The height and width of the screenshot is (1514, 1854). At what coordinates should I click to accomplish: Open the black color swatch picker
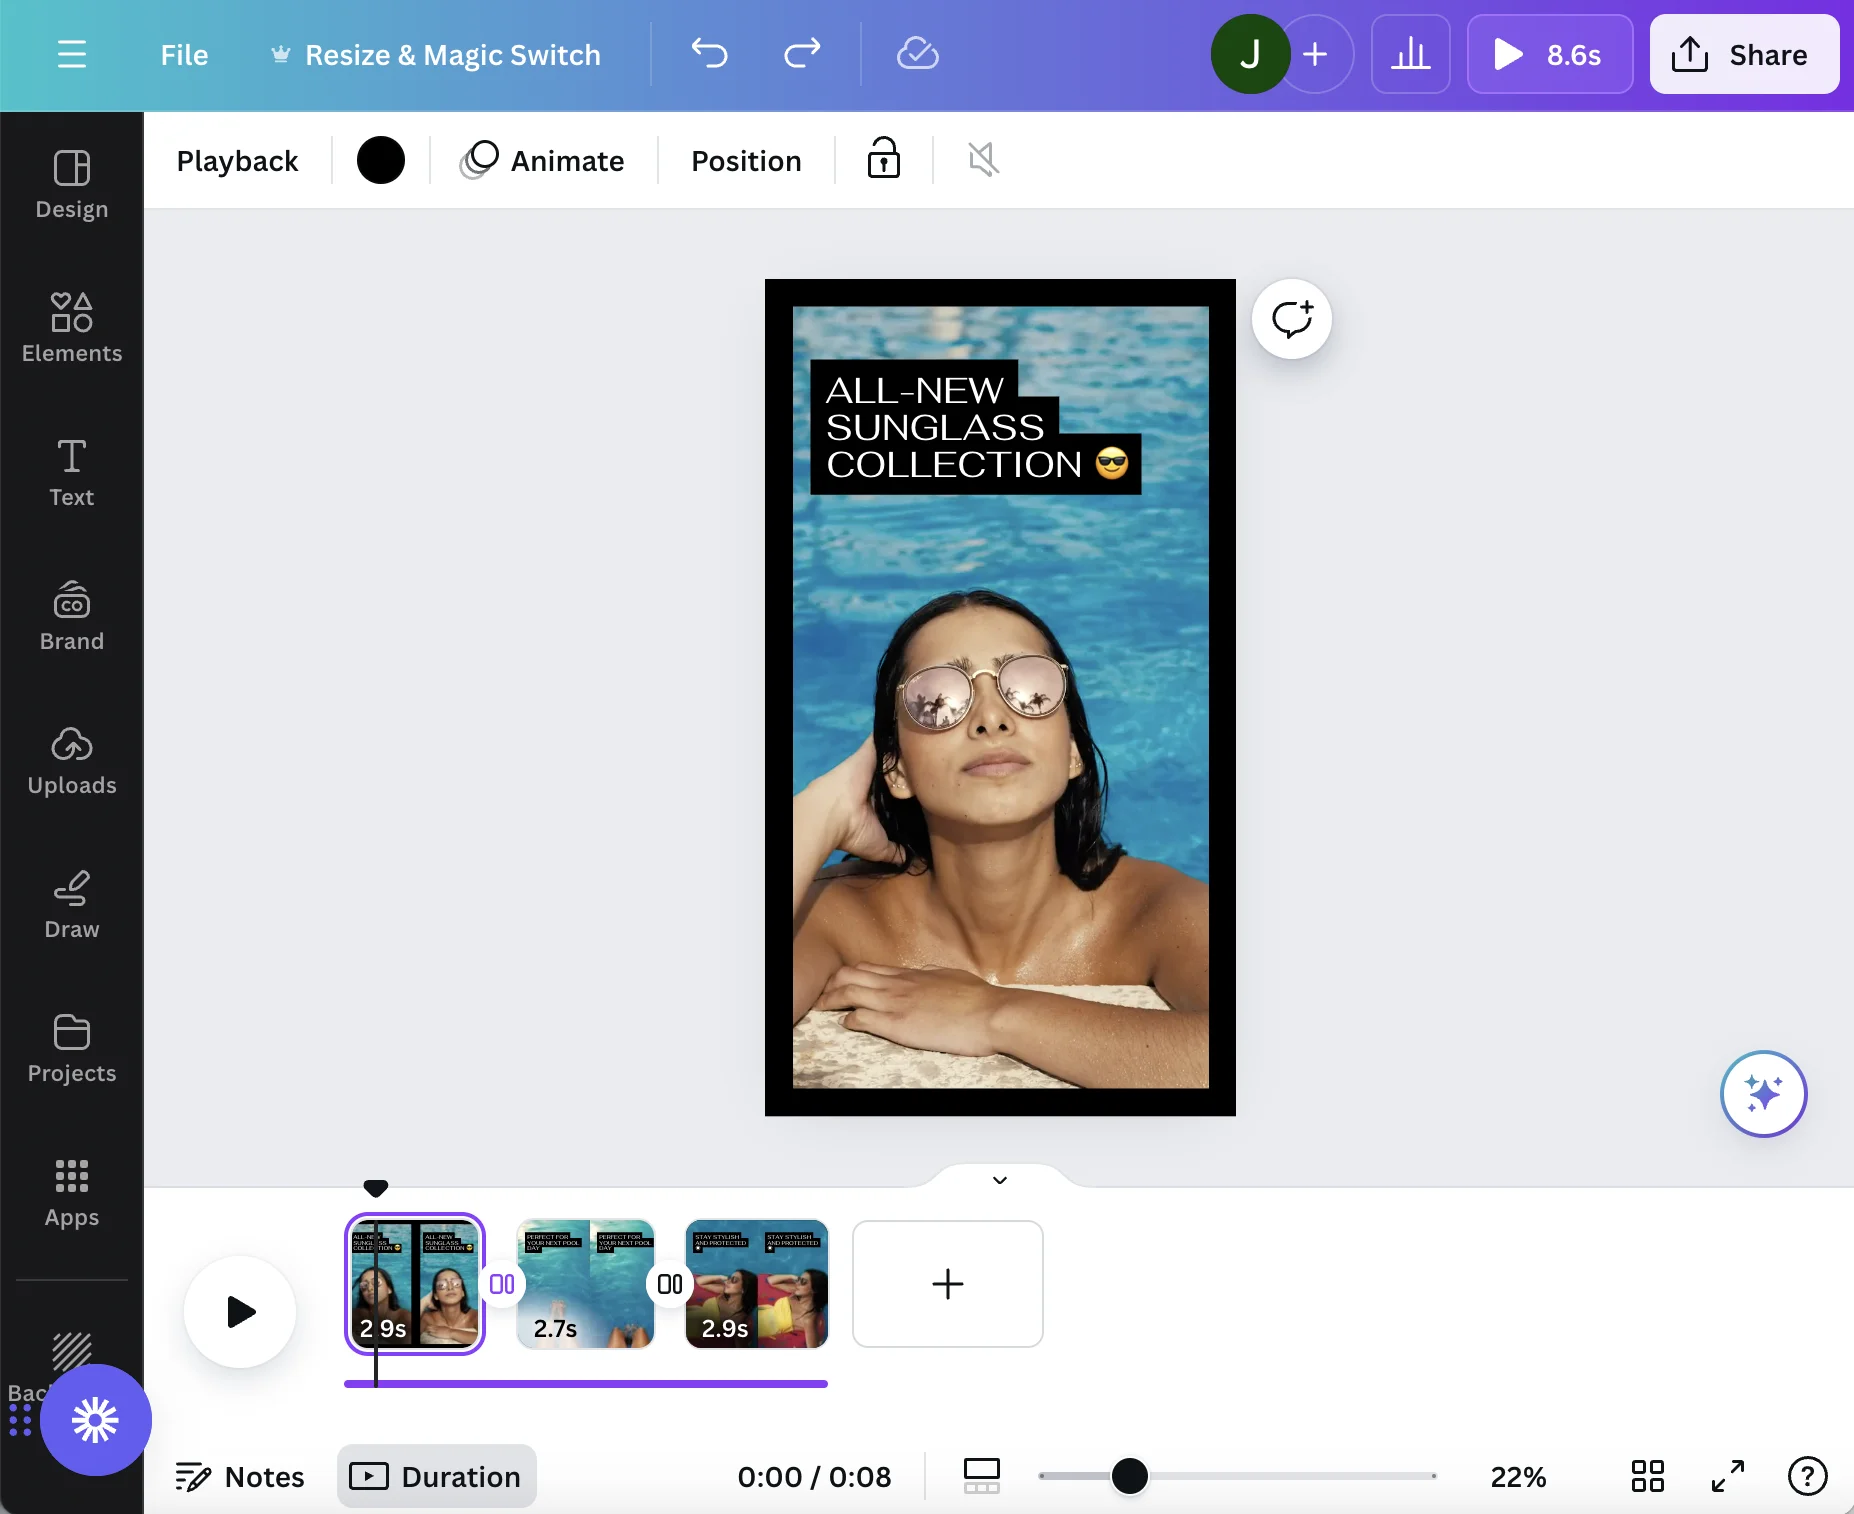pos(381,160)
